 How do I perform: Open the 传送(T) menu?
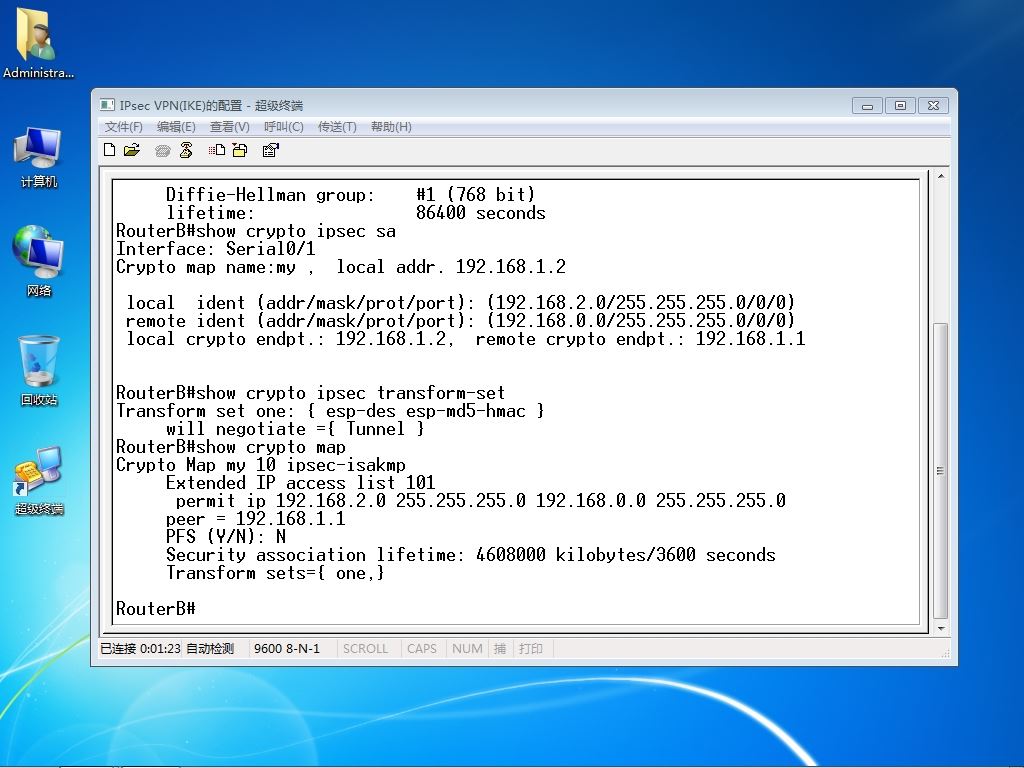(x=337, y=127)
